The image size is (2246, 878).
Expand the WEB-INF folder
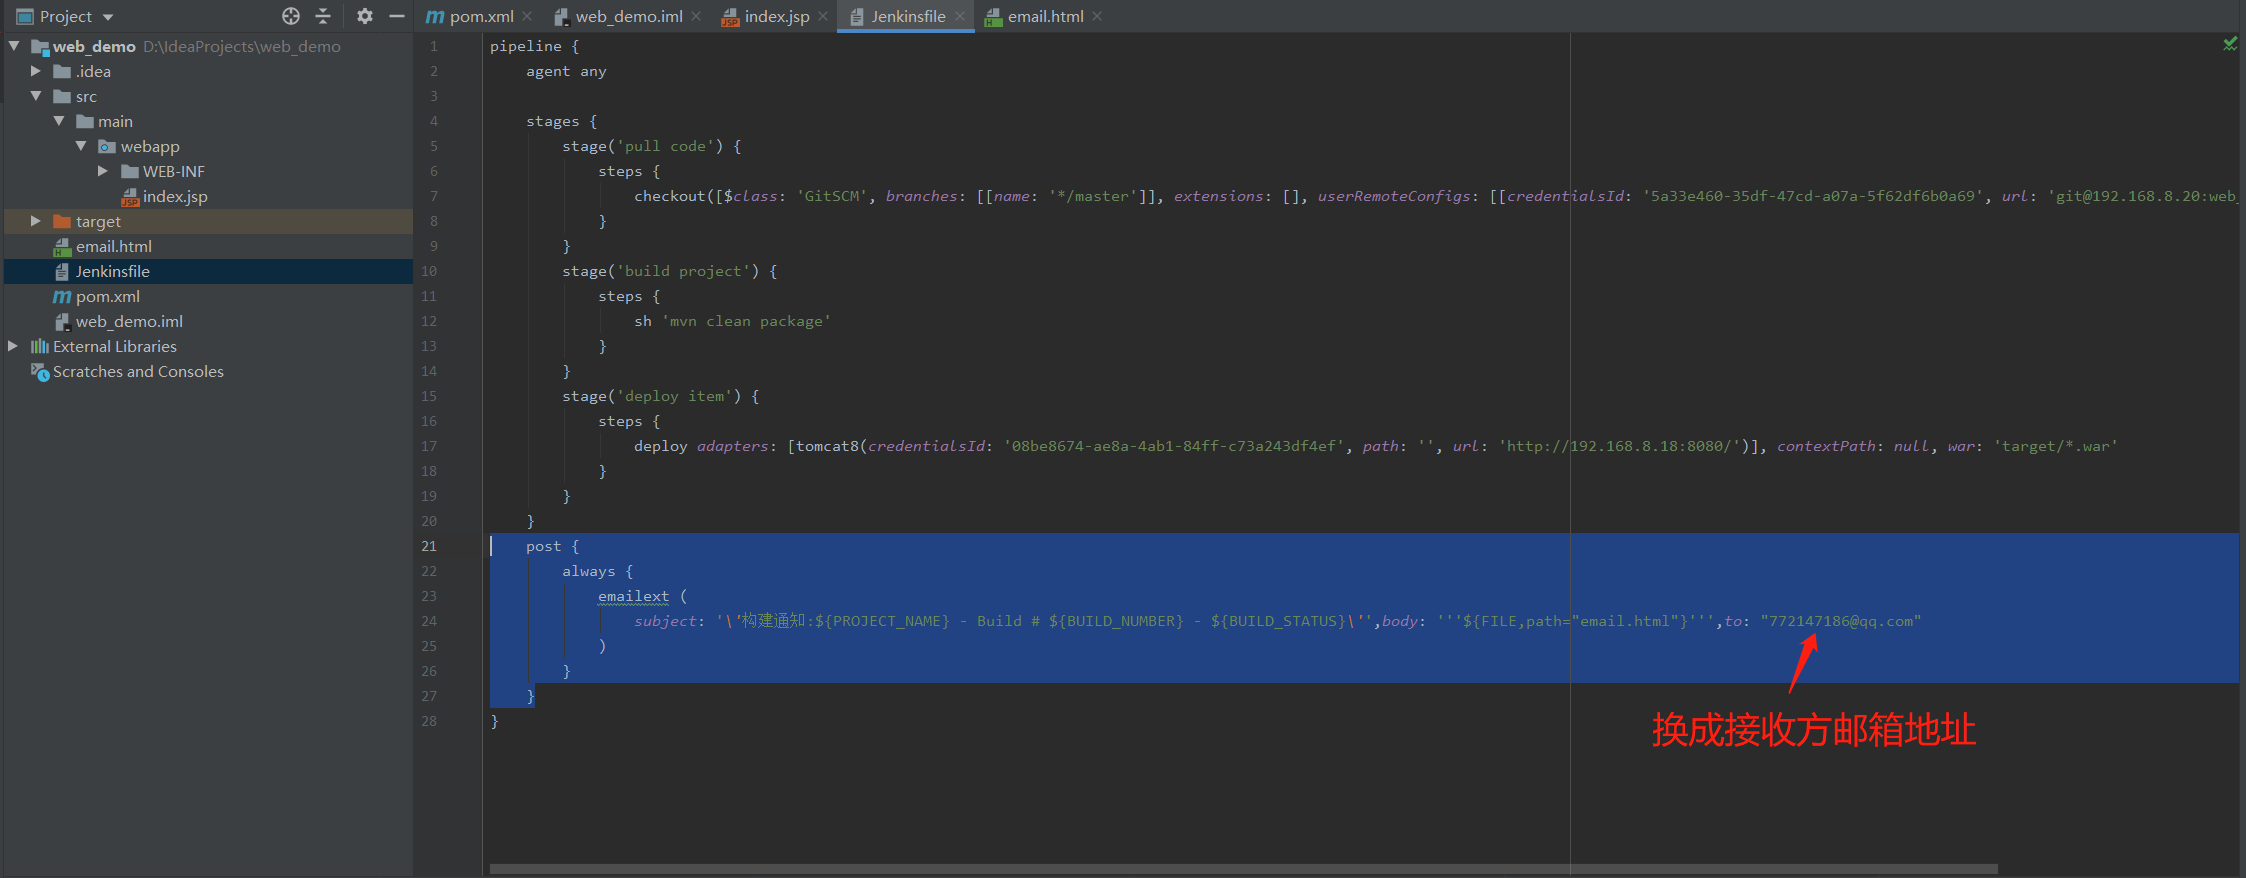103,171
